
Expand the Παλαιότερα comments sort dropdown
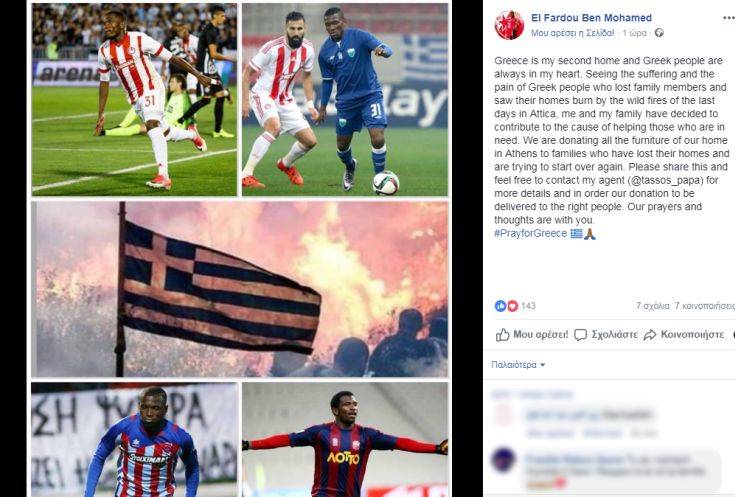518,365
